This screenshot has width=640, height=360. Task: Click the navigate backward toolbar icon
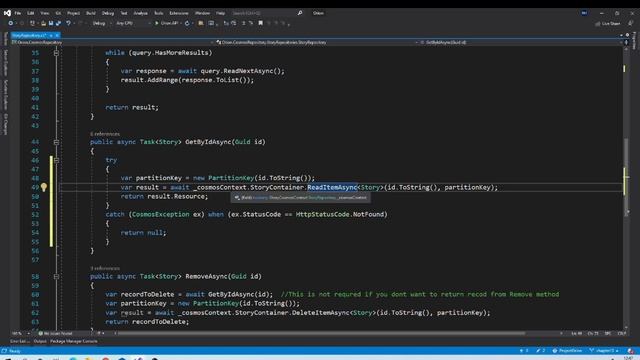pos(11,23)
